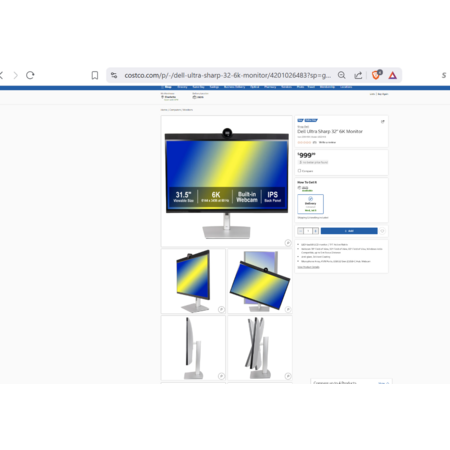Image resolution: width=450 pixels, height=450 pixels.
Task: Click the Write a review link
Action: (327, 142)
